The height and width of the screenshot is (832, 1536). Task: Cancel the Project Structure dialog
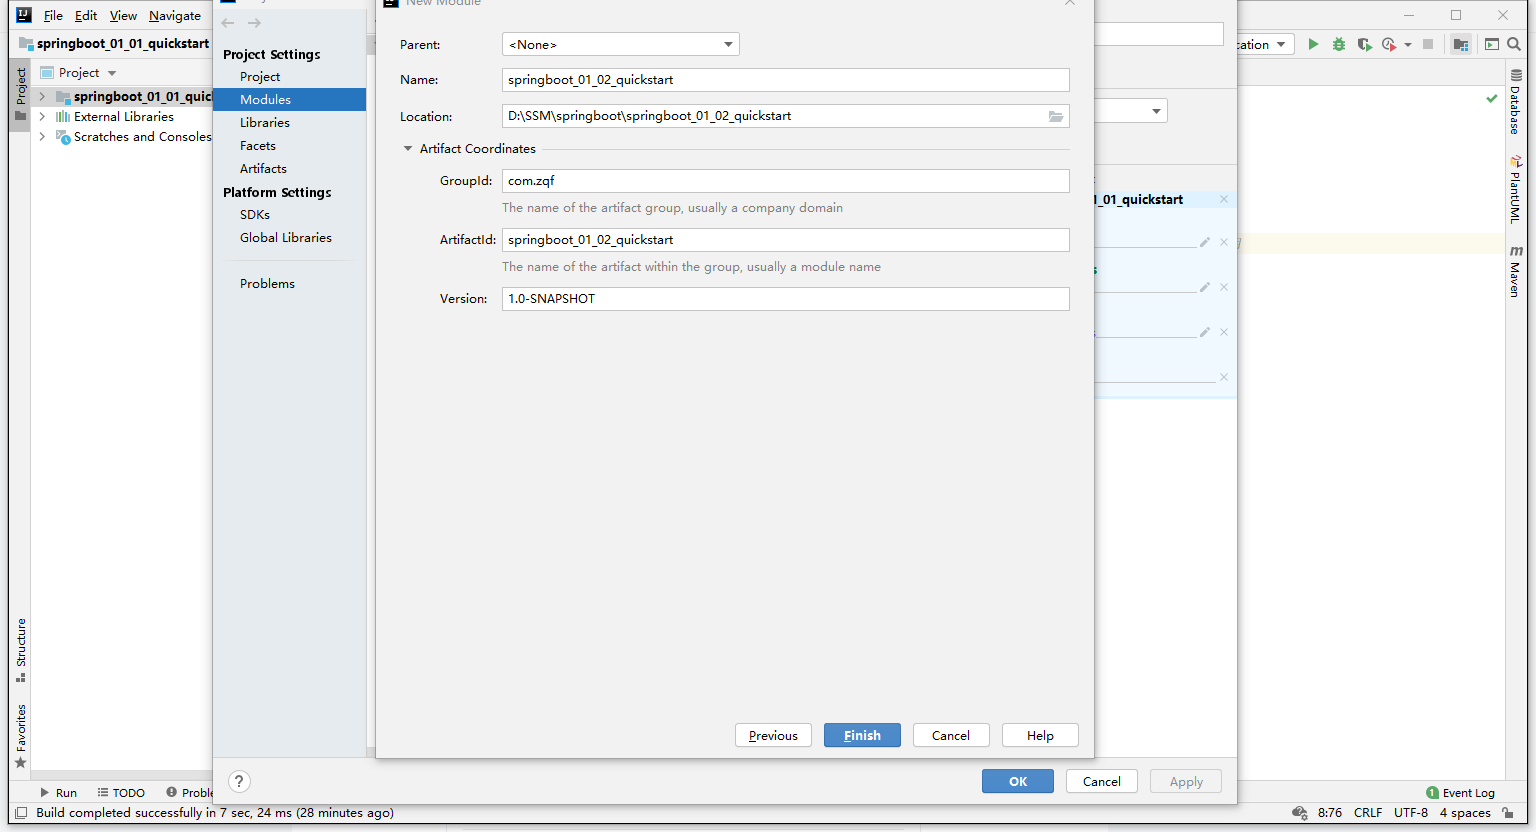(1102, 782)
